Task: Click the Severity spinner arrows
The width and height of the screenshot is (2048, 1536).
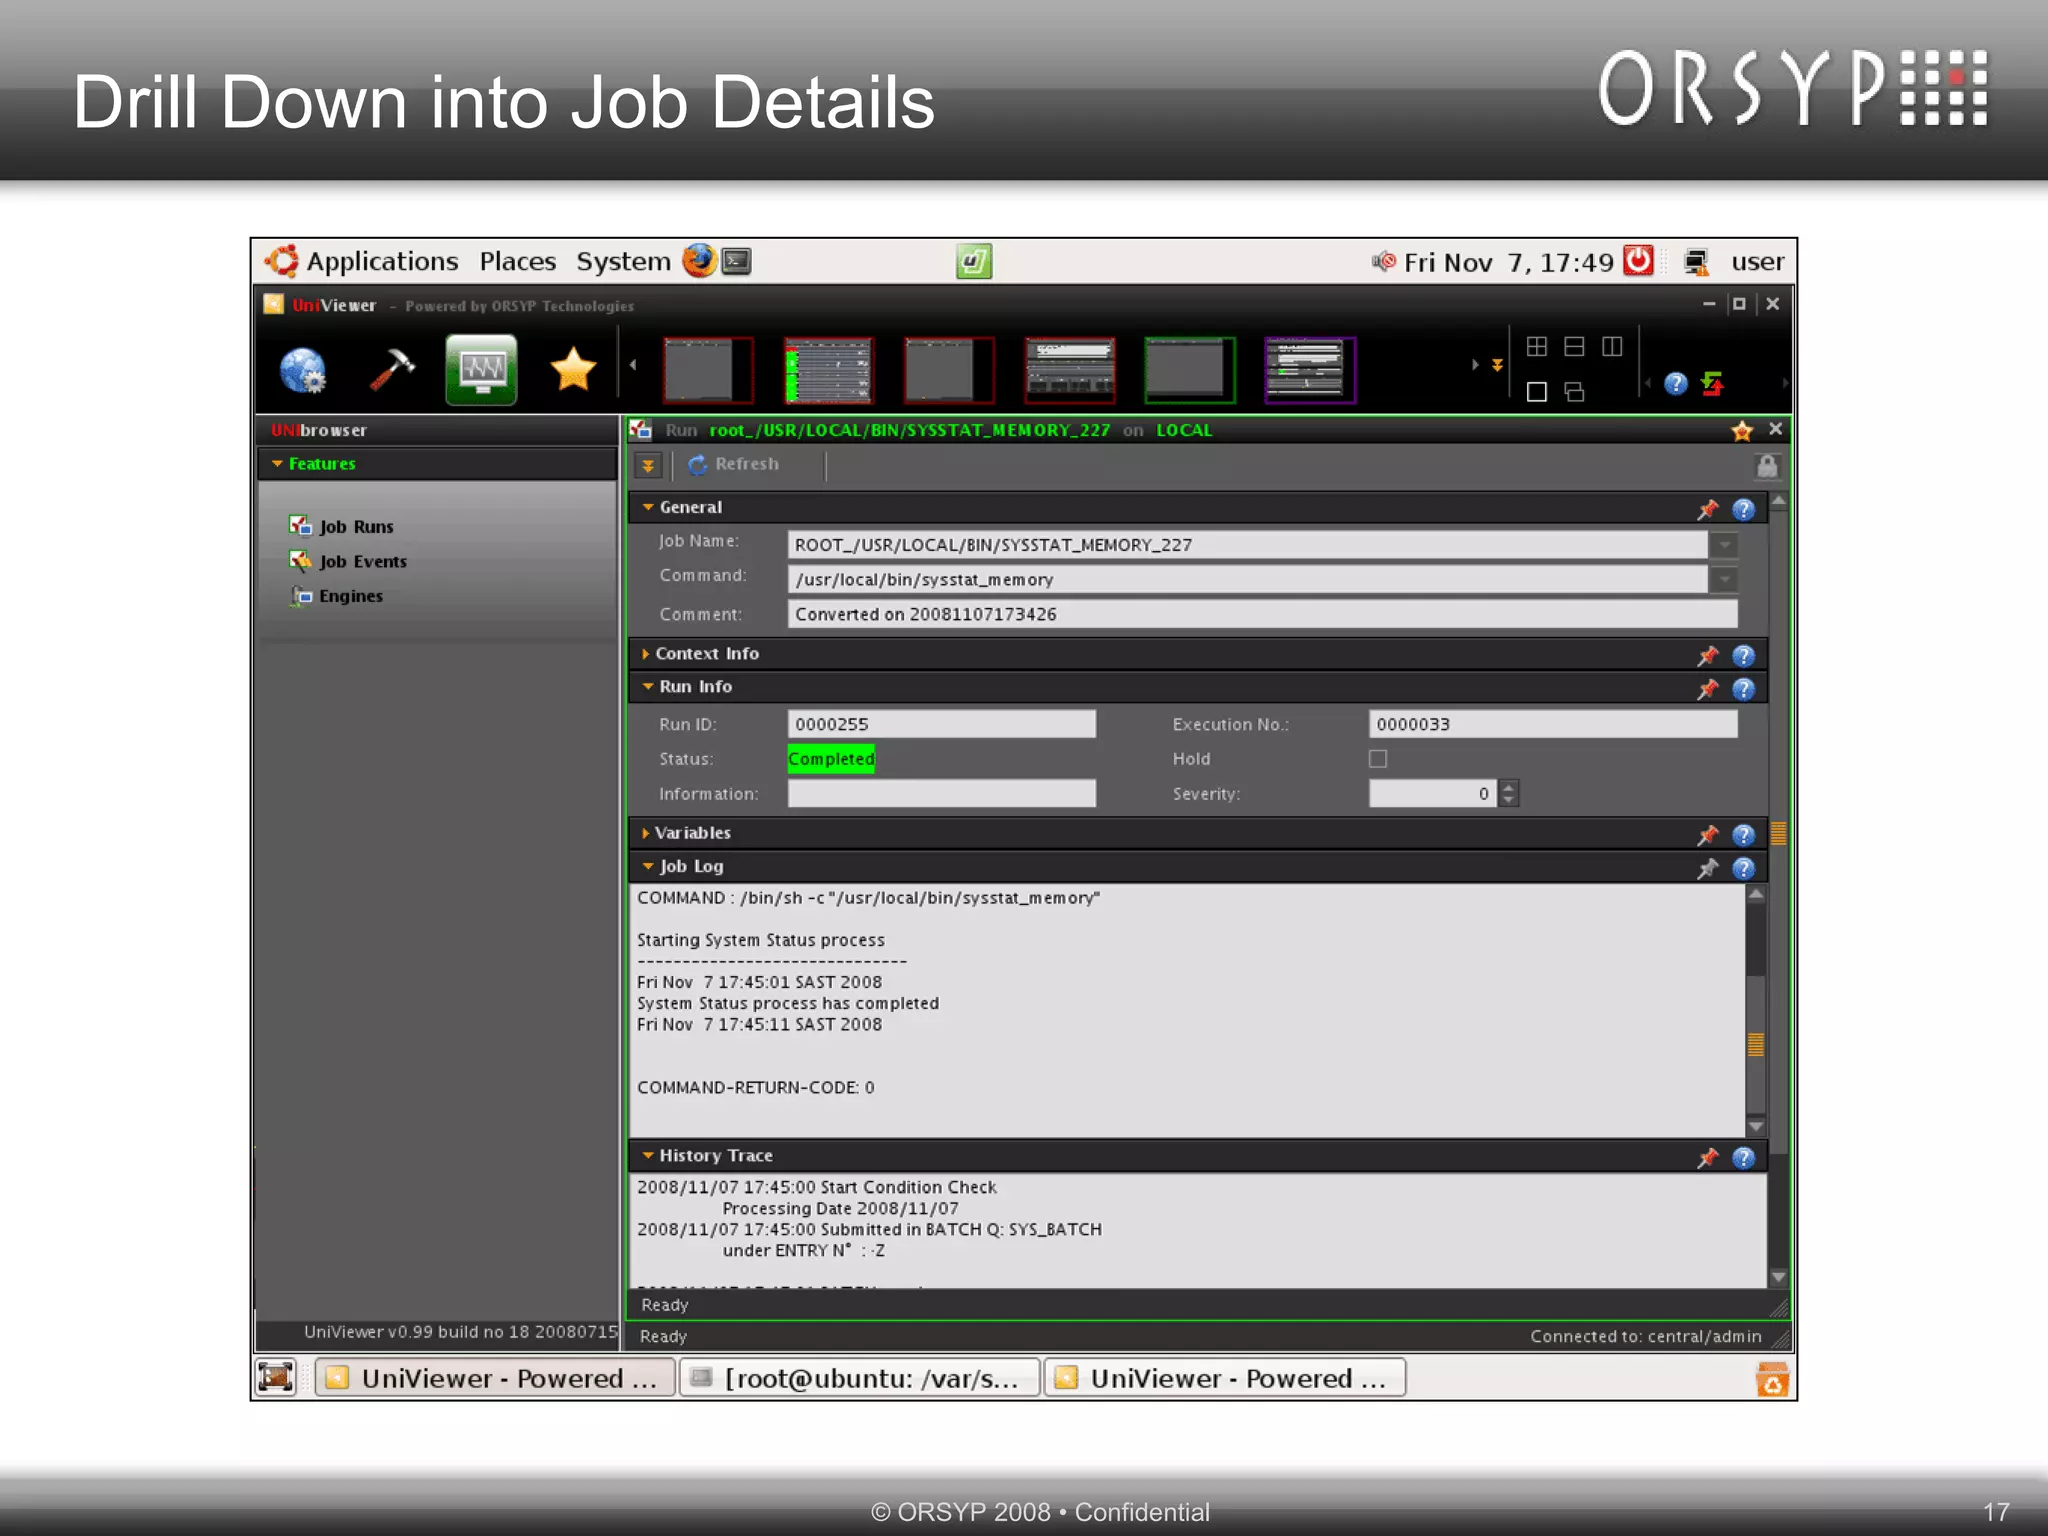Action: [x=1509, y=793]
